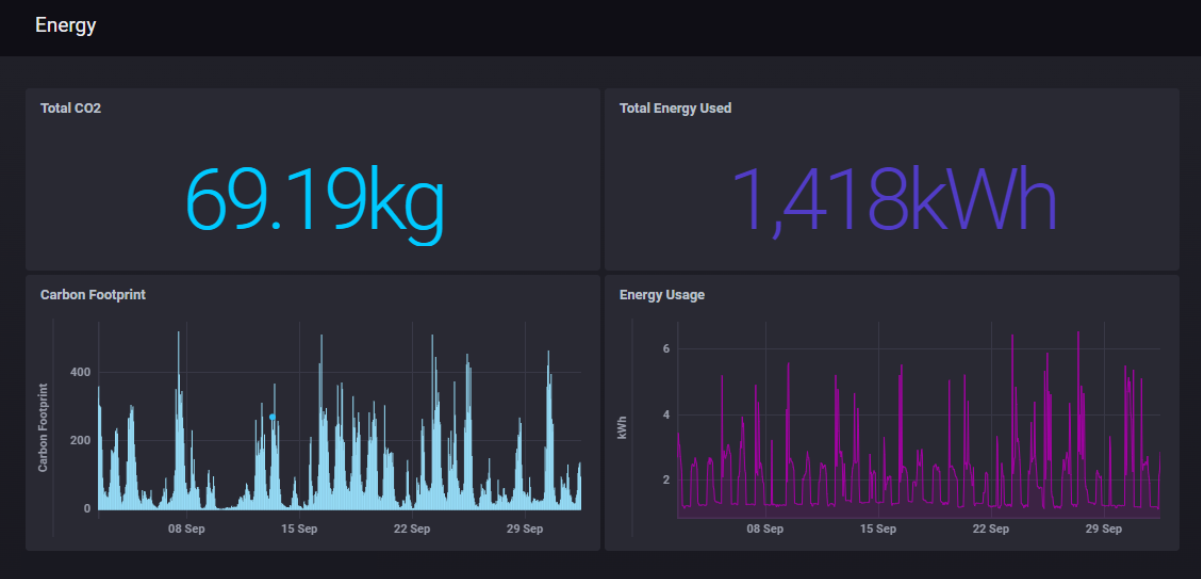Click the 22 Sep label on Carbon Footprint chart

tap(412, 529)
